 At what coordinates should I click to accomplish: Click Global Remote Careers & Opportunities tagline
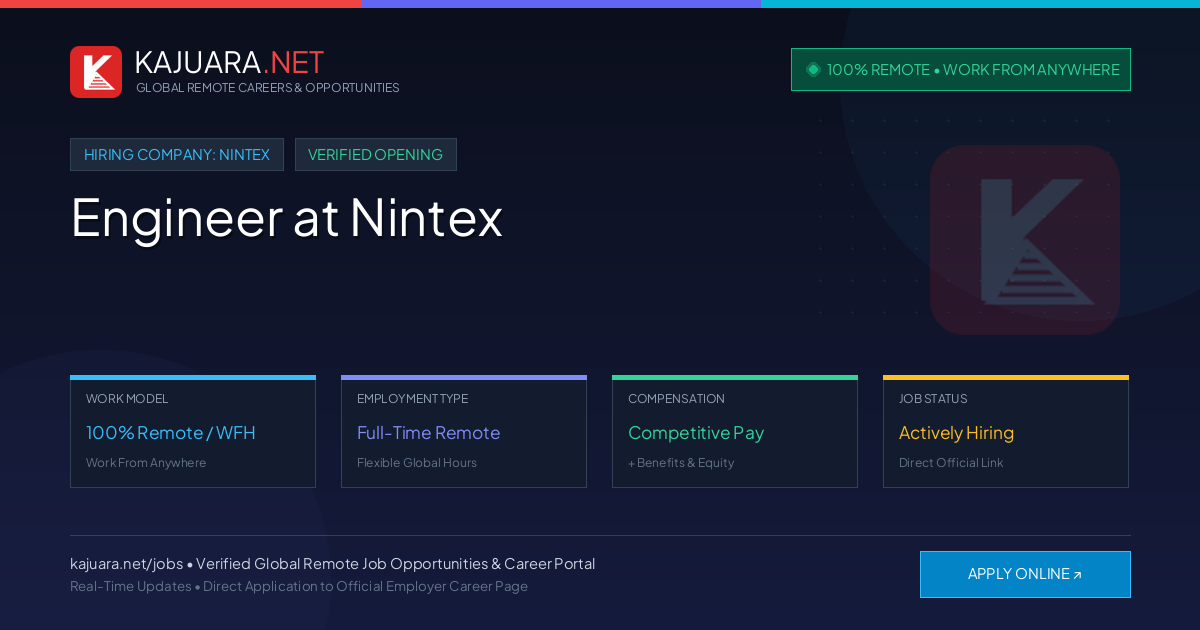tap(268, 88)
